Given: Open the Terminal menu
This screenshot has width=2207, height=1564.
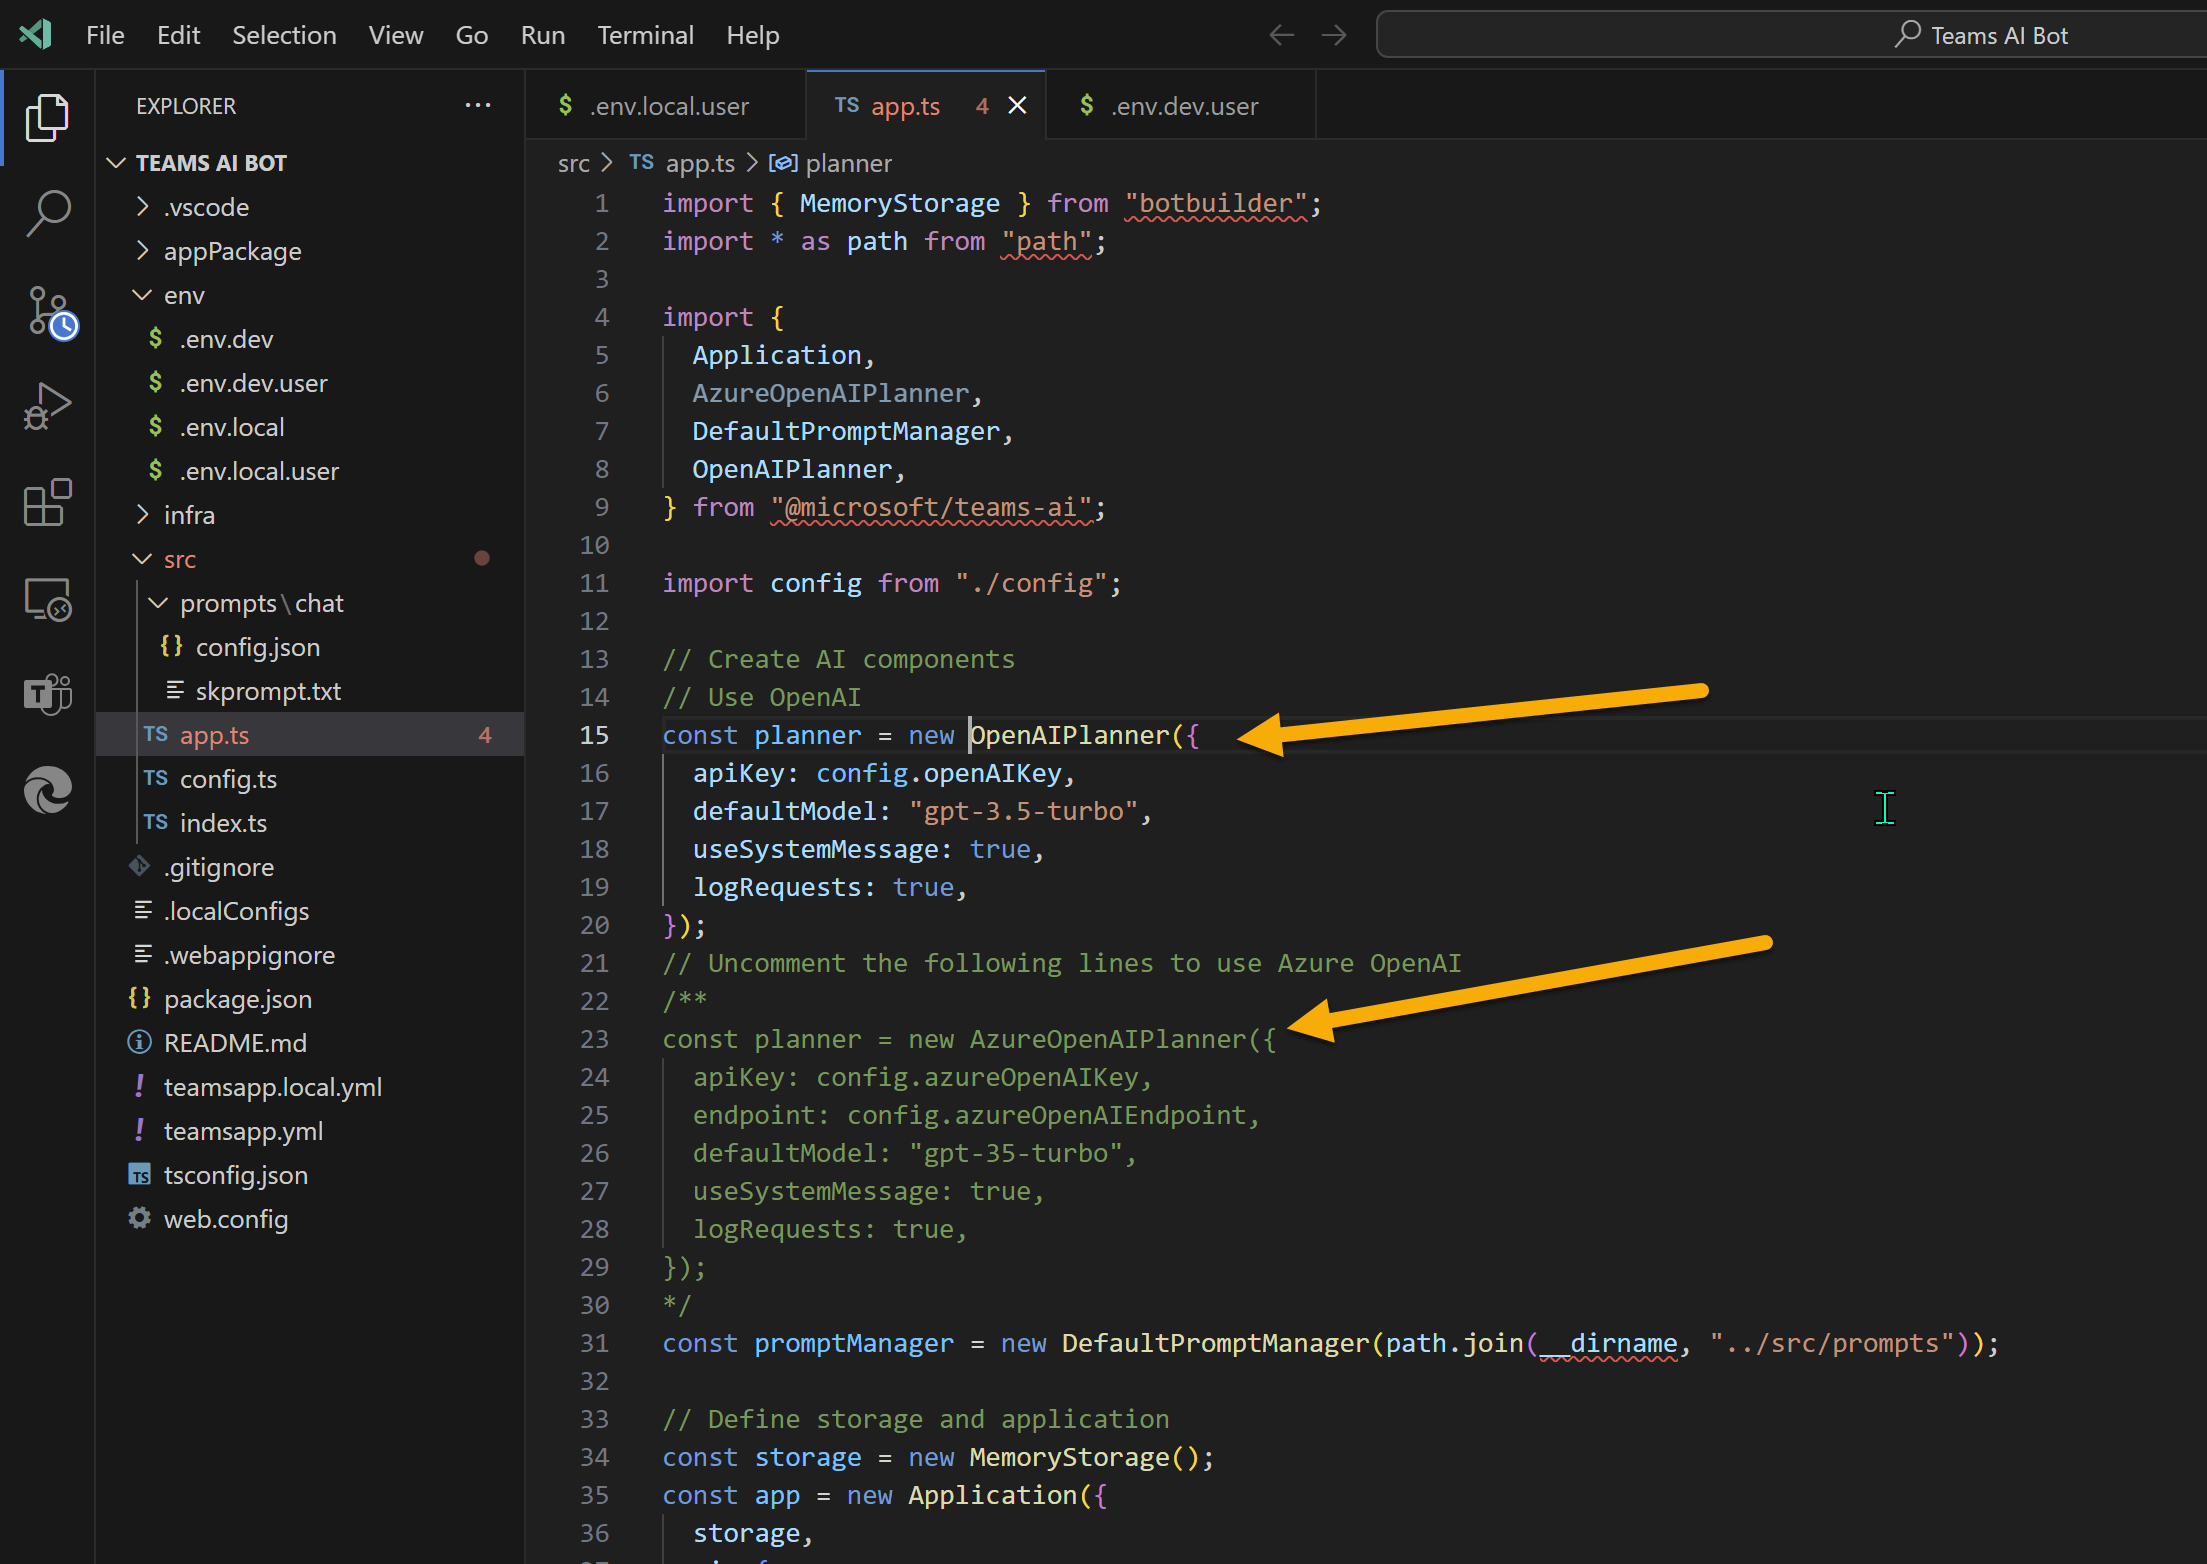Looking at the screenshot, I should [x=645, y=34].
